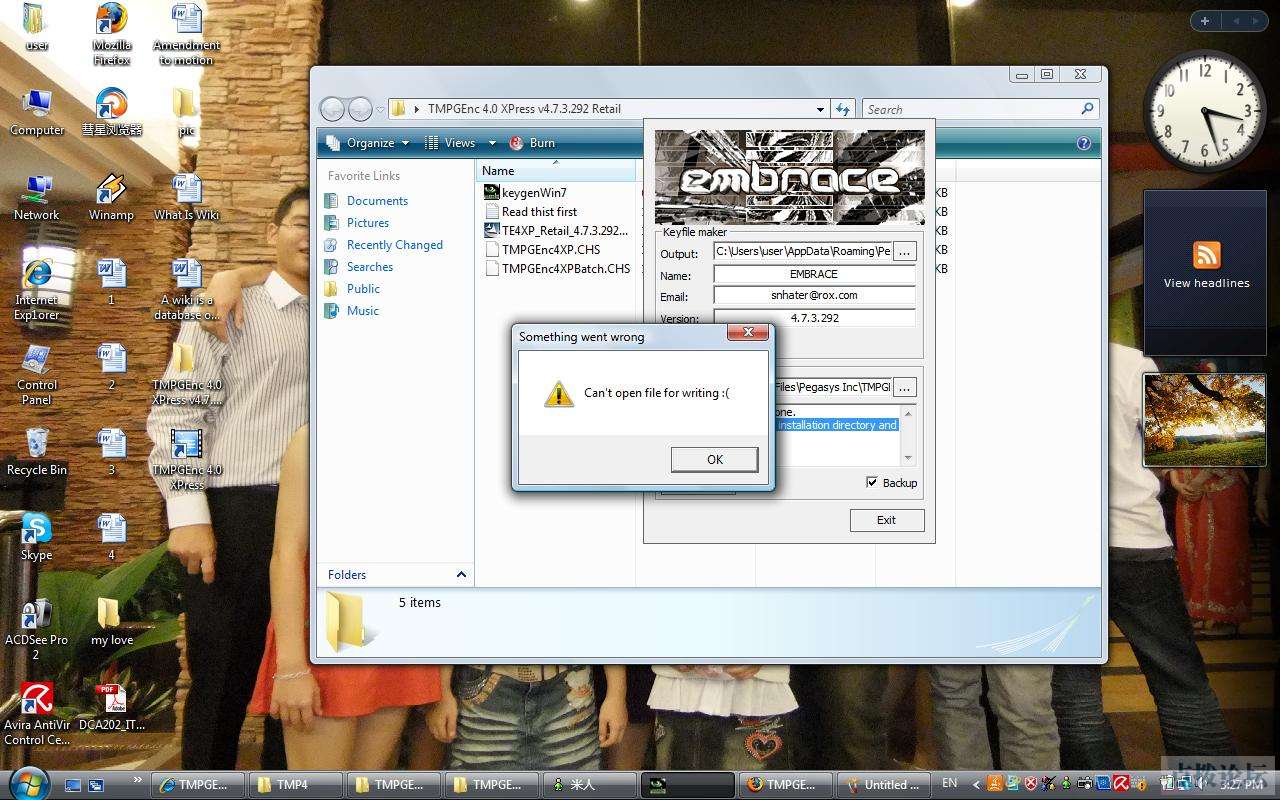Click the browse button beside Pegasys Inc path
Screen dimensions: 1280x800
(x=904, y=387)
